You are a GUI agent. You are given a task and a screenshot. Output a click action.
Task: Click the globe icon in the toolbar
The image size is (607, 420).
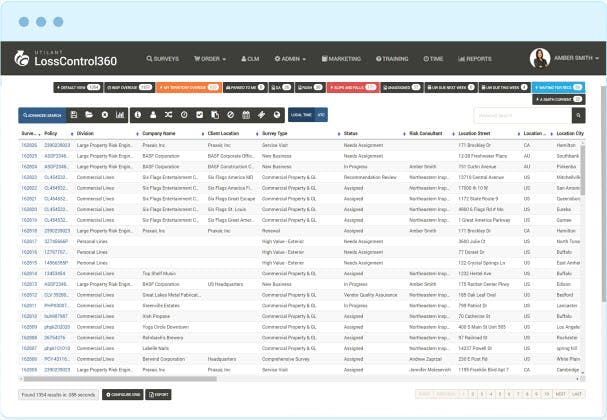pos(277,115)
